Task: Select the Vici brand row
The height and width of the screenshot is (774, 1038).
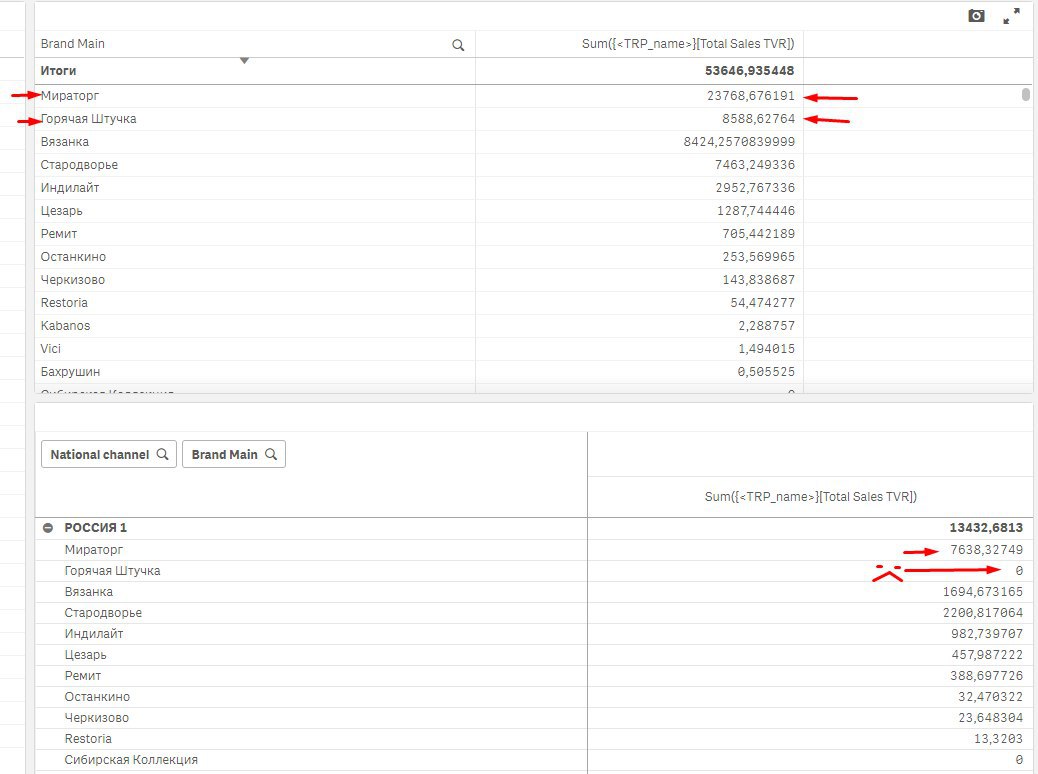Action: click(x=51, y=349)
